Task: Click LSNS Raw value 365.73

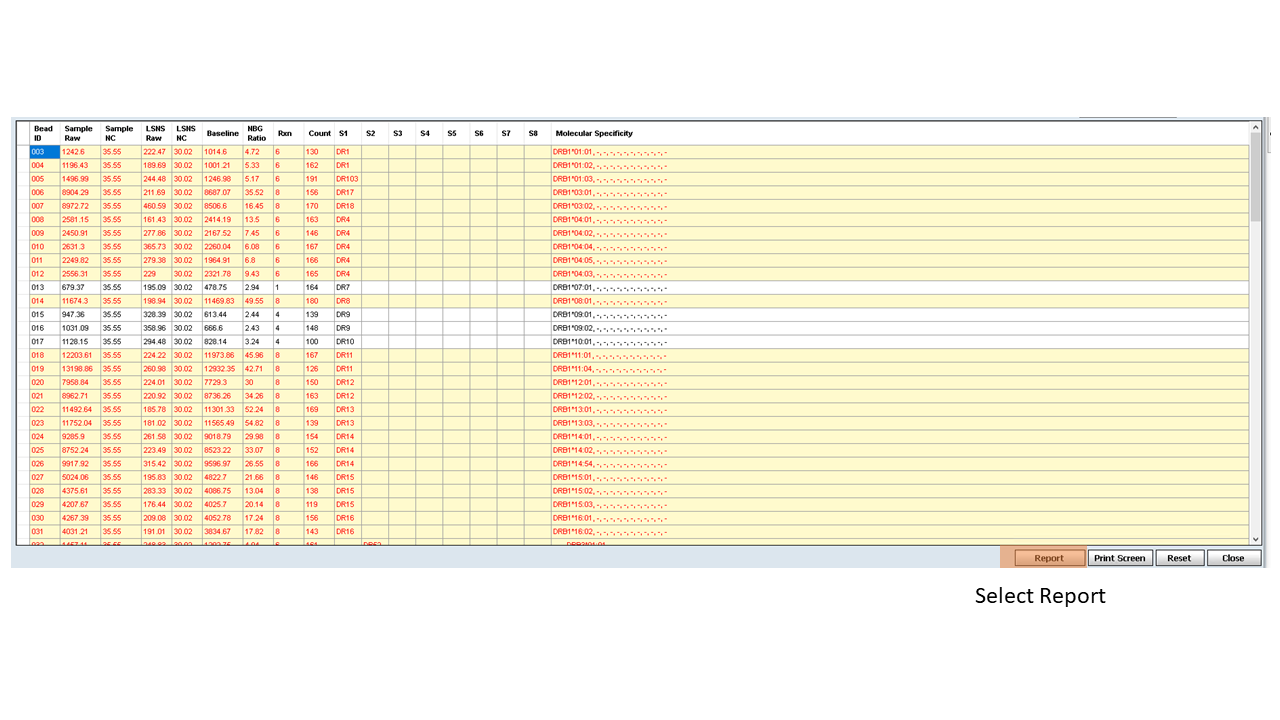Action: pos(156,246)
